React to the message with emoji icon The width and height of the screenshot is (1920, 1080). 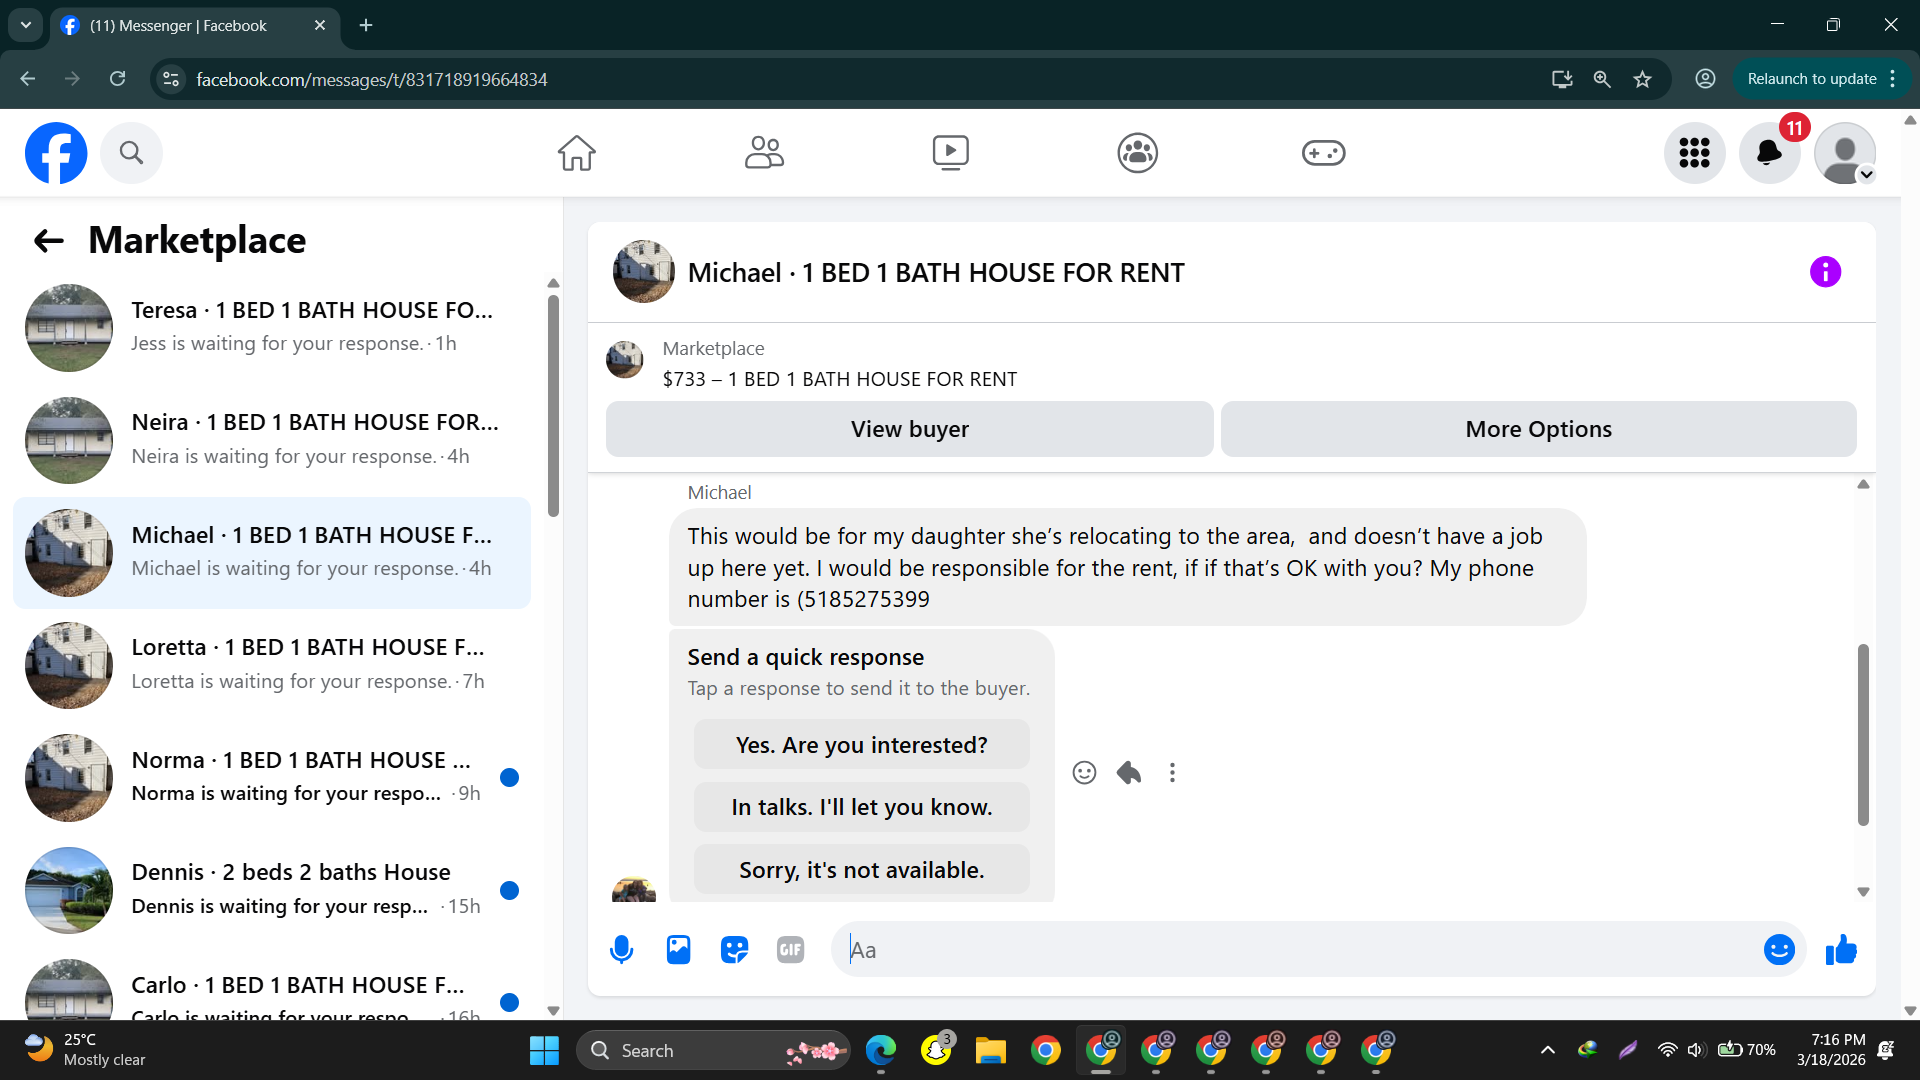[1084, 772]
